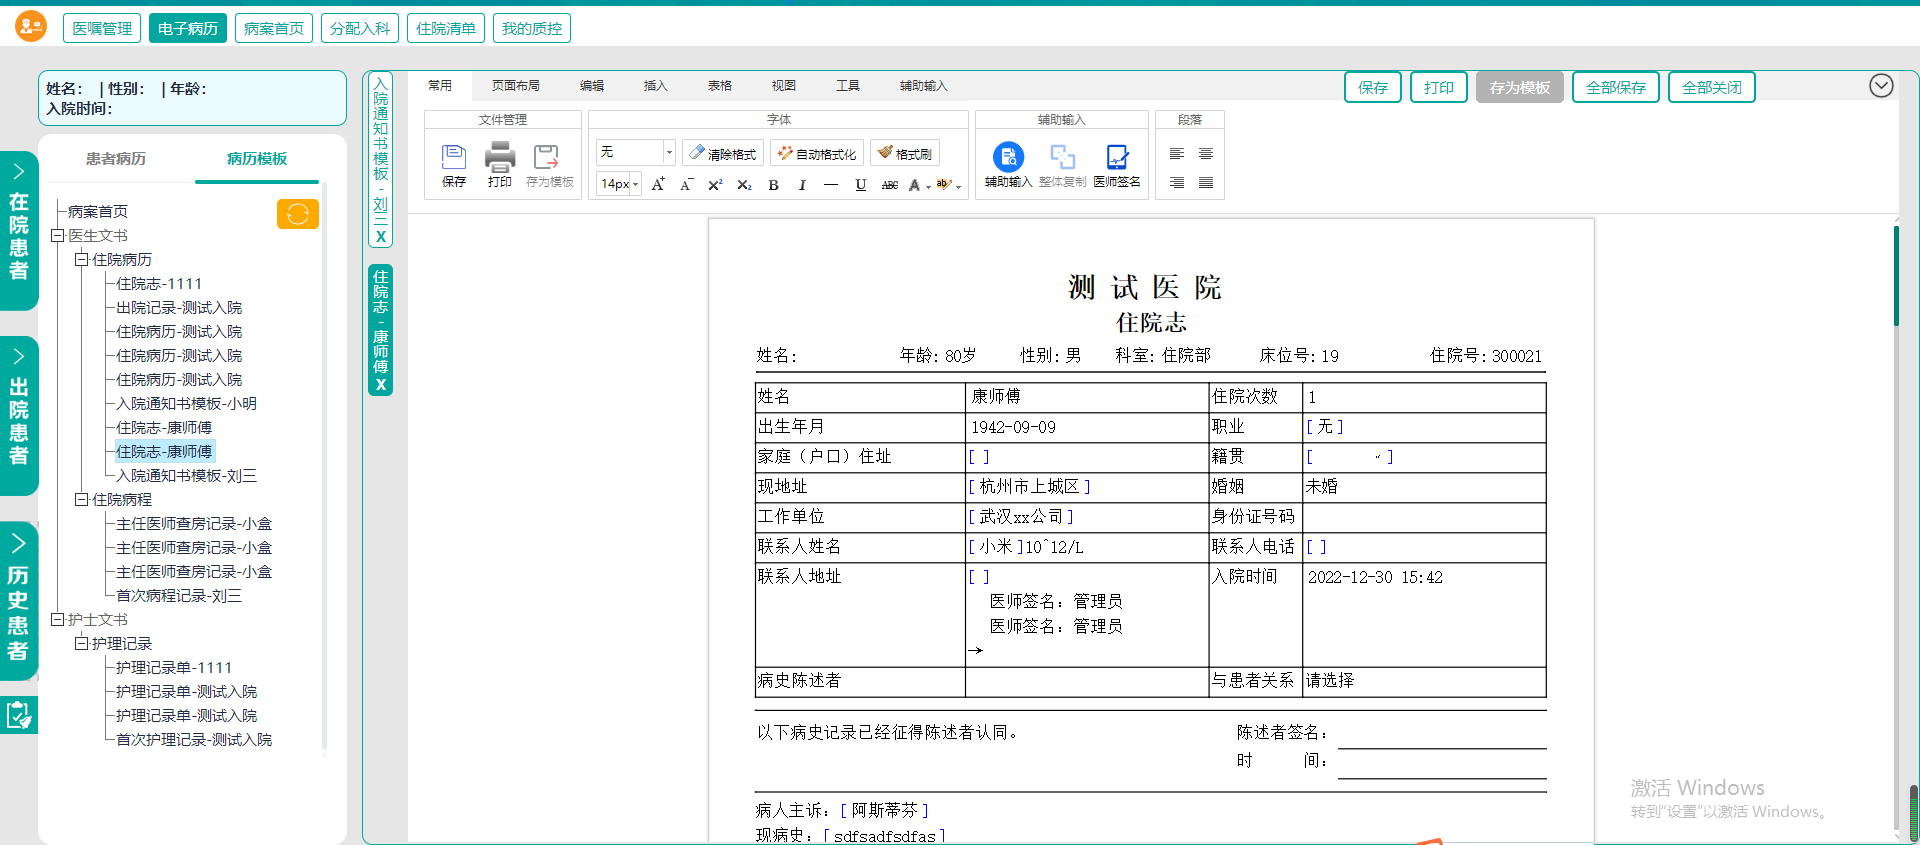Click the circled chevron to collapse ribbon
The width and height of the screenshot is (1920, 845).
1881,86
